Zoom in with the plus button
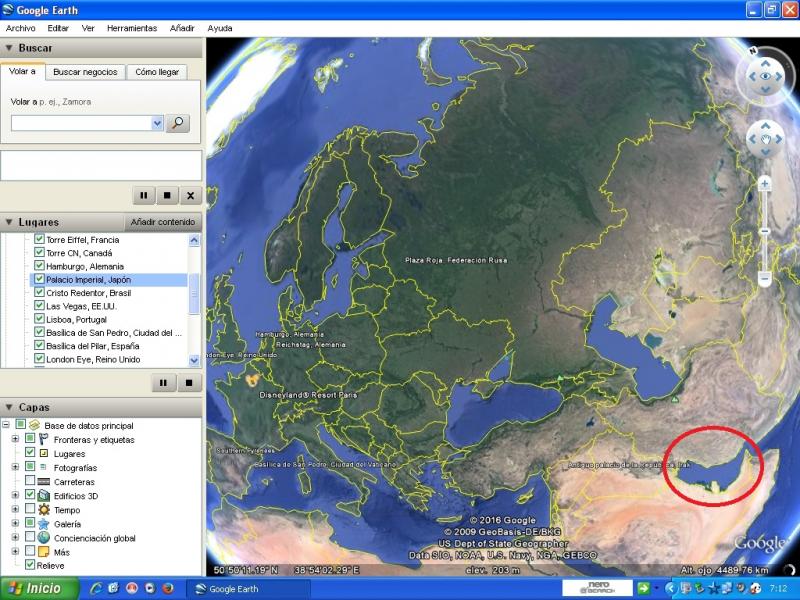 (x=764, y=183)
